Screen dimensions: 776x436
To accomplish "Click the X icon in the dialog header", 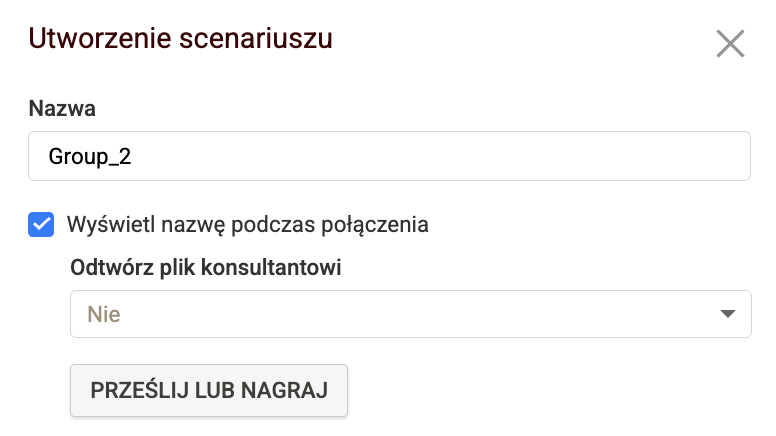I will [x=730, y=44].
